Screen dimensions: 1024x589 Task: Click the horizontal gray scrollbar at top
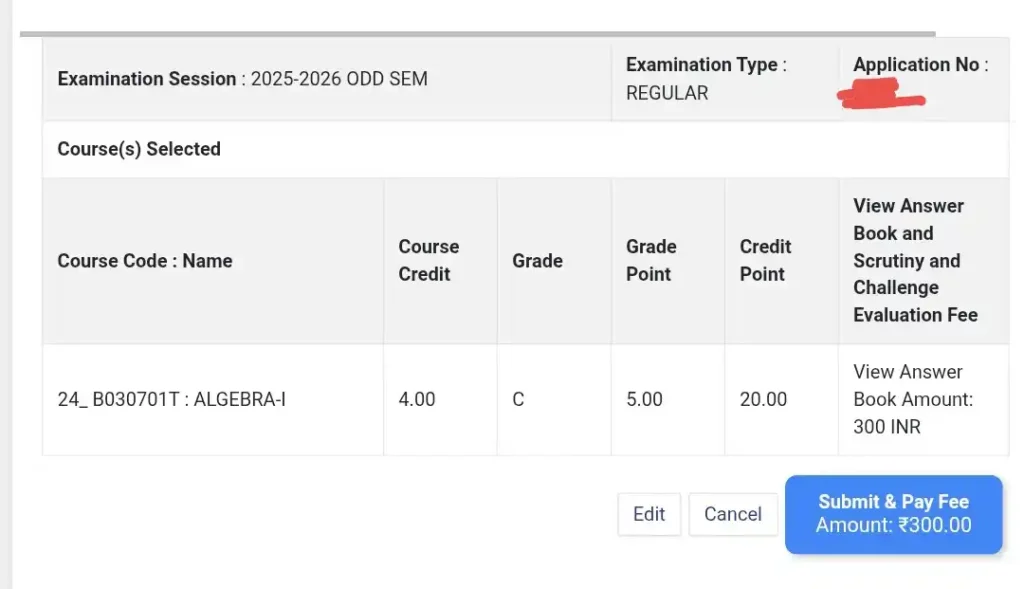pyautogui.click(x=477, y=33)
